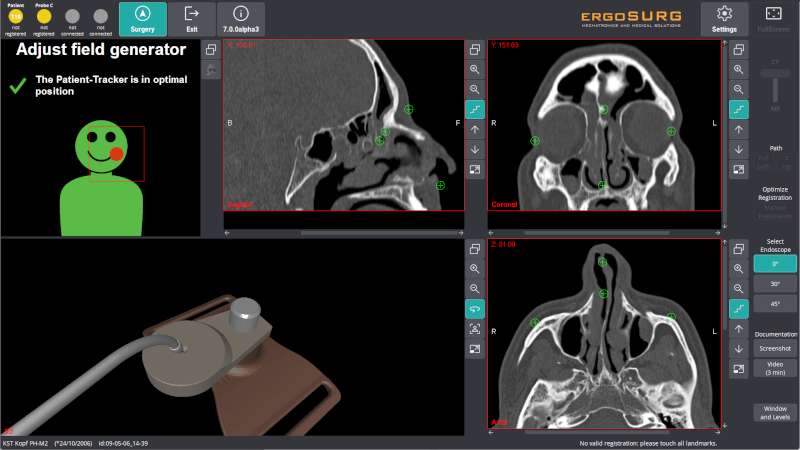The height and width of the screenshot is (450, 800).
Task: Click the rotate icon in the 3D view
Action: [474, 309]
